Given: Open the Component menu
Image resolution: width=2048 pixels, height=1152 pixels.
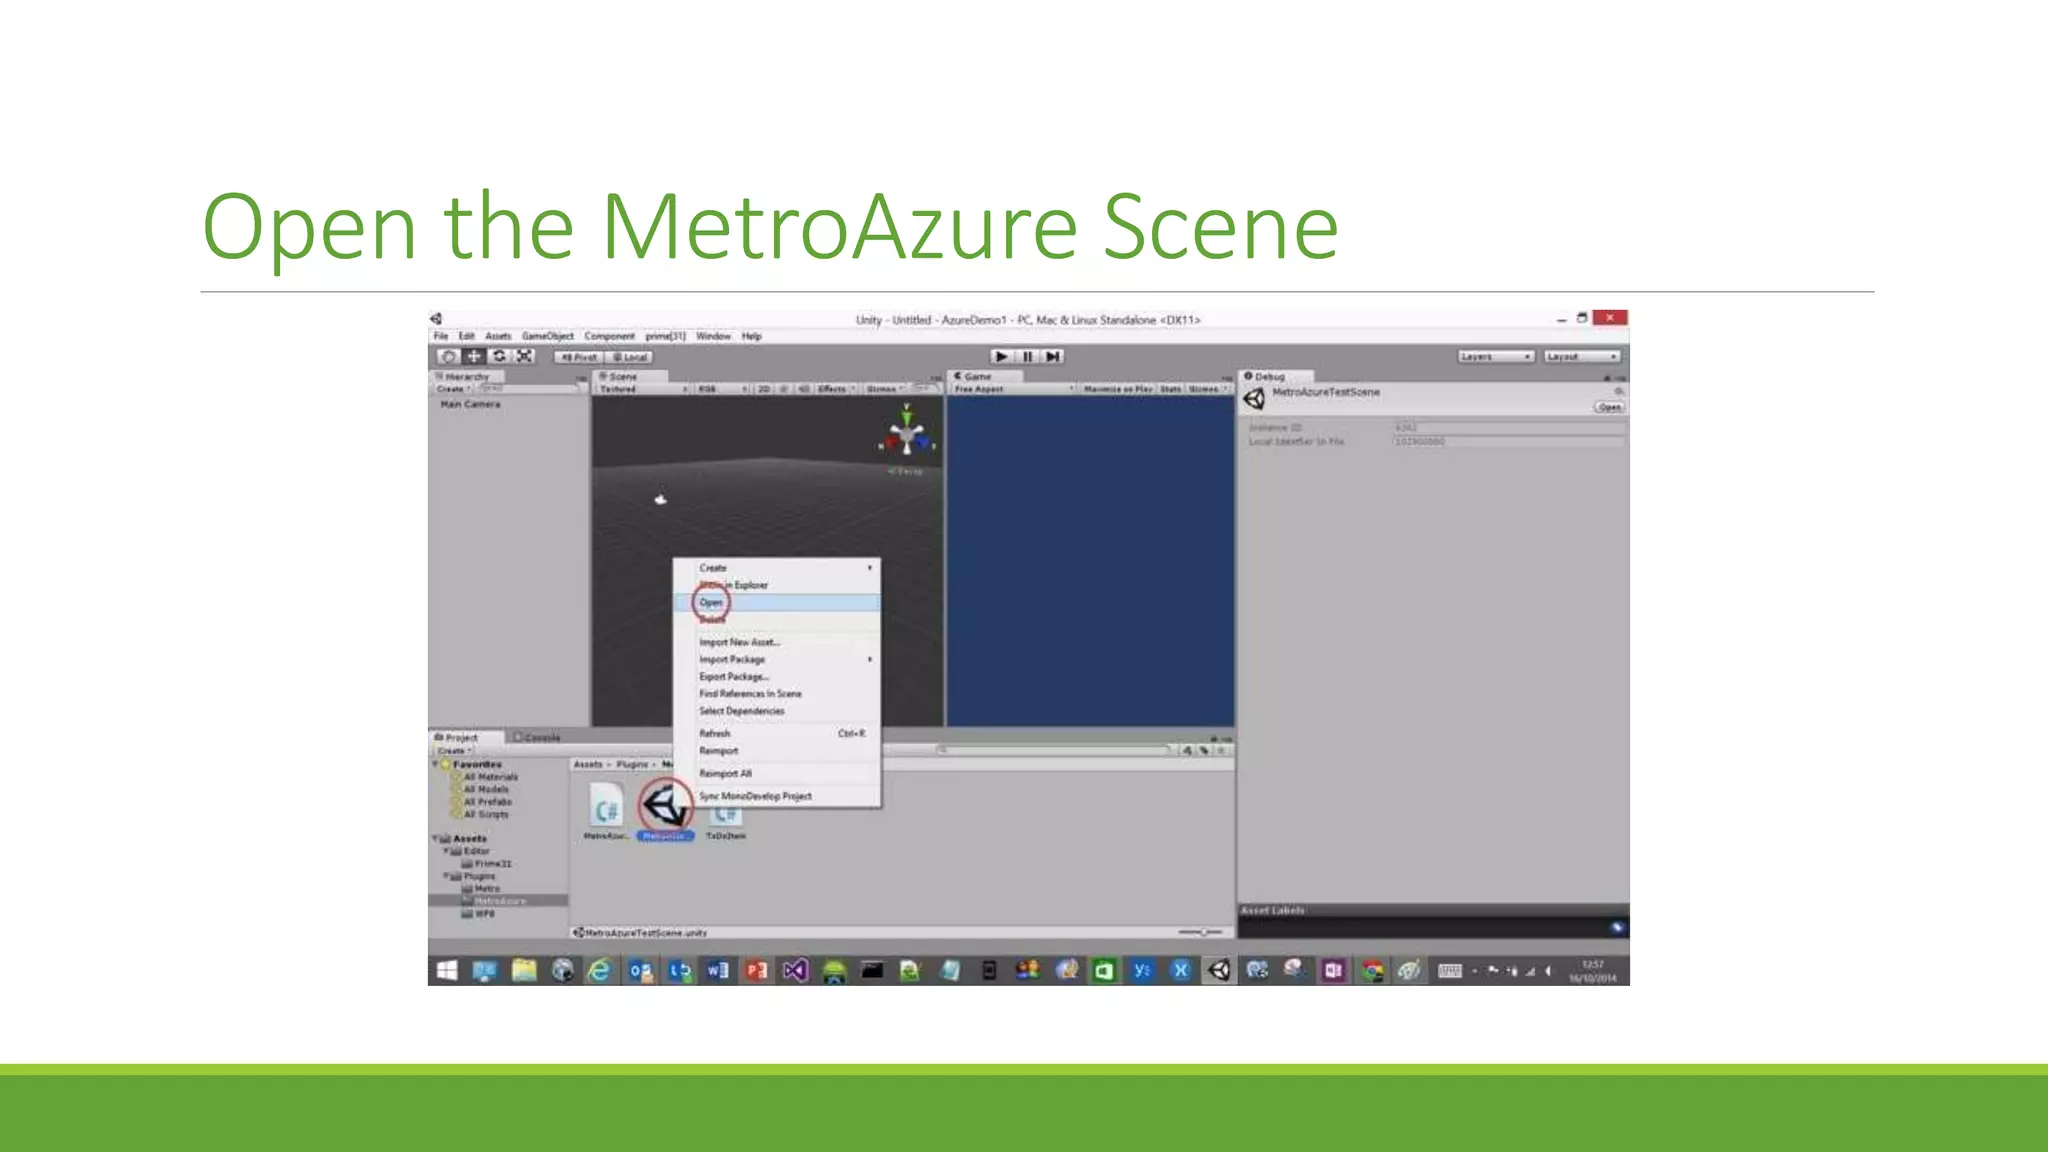Looking at the screenshot, I should coord(609,336).
